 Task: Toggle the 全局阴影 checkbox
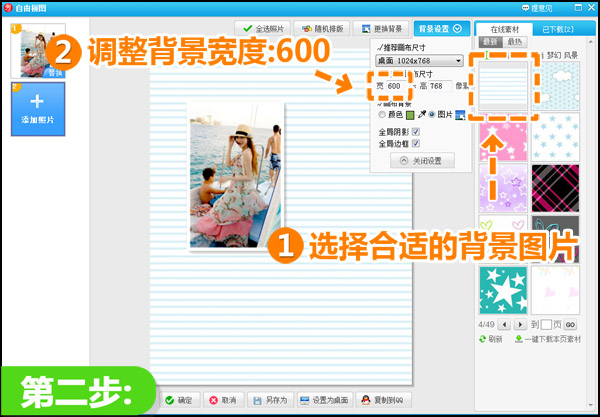416,131
